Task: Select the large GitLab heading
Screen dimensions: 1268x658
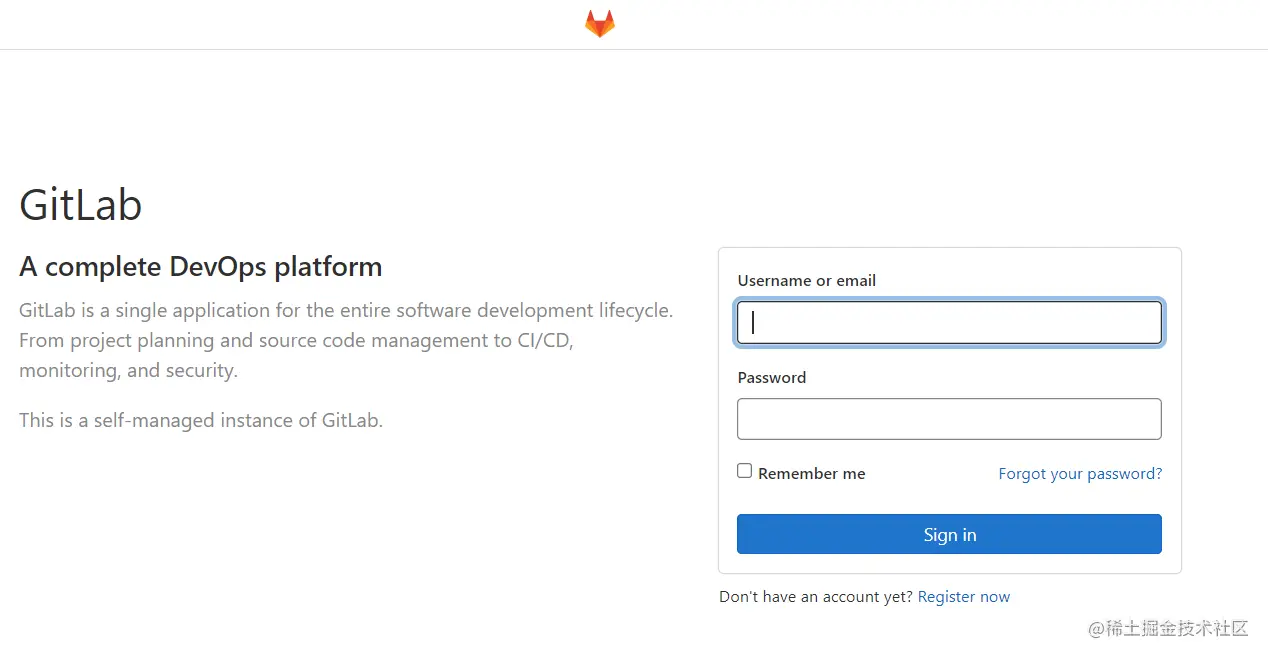Action: [x=81, y=205]
